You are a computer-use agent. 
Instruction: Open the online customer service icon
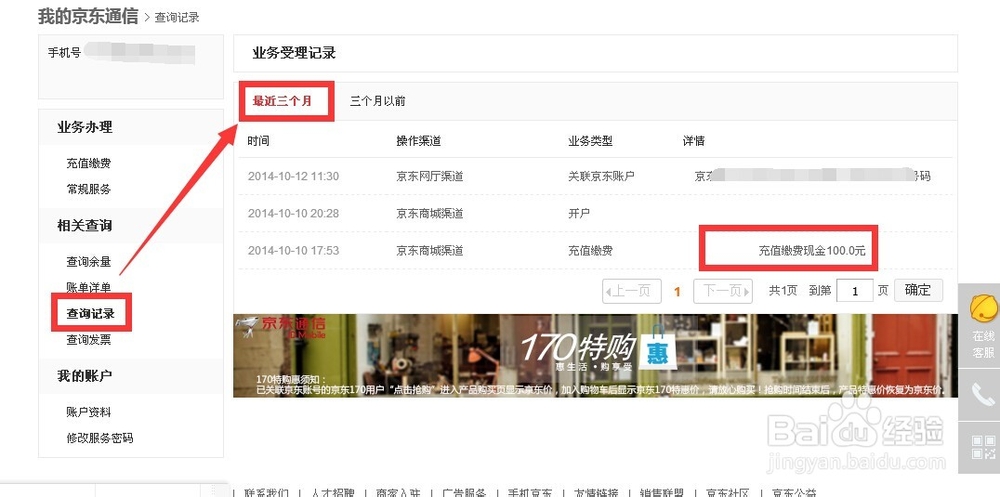coord(983,327)
